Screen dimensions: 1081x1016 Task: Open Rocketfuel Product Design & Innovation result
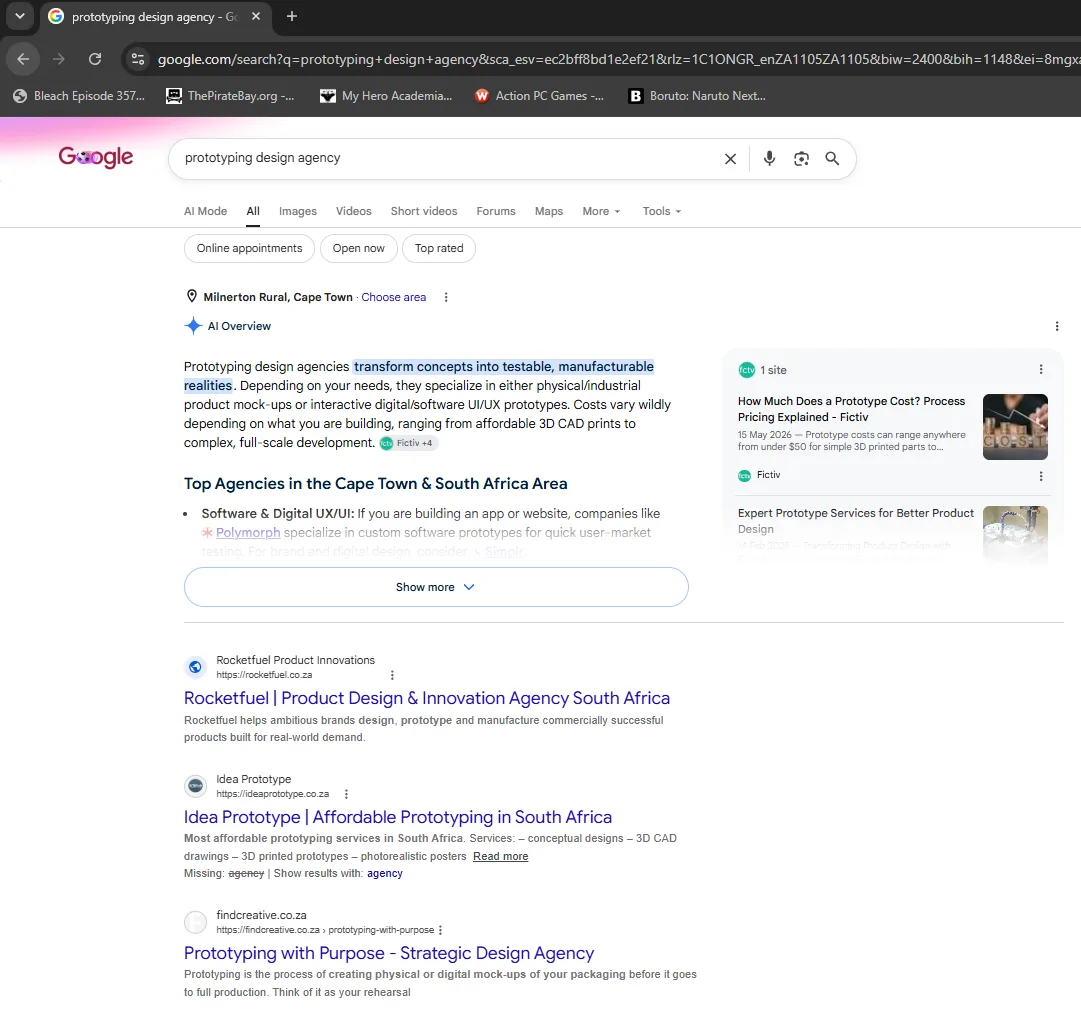point(427,698)
